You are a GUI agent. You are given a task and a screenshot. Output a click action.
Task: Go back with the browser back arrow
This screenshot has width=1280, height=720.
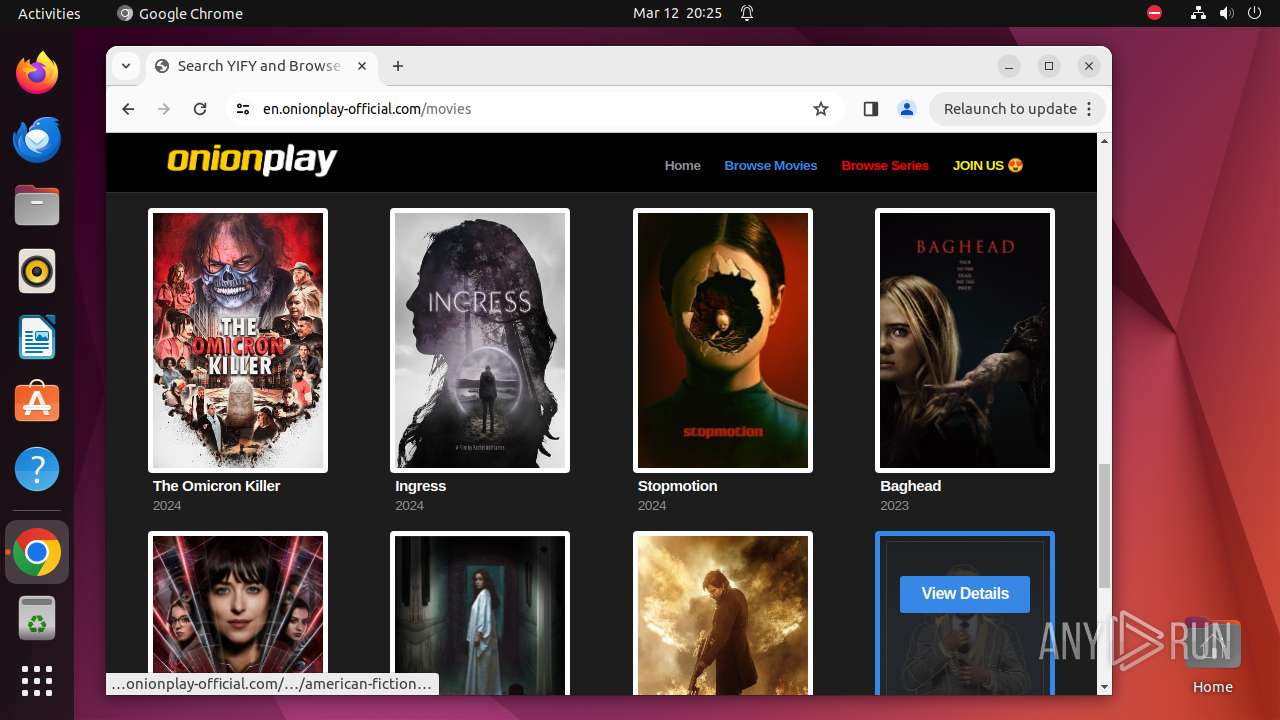tap(128, 109)
